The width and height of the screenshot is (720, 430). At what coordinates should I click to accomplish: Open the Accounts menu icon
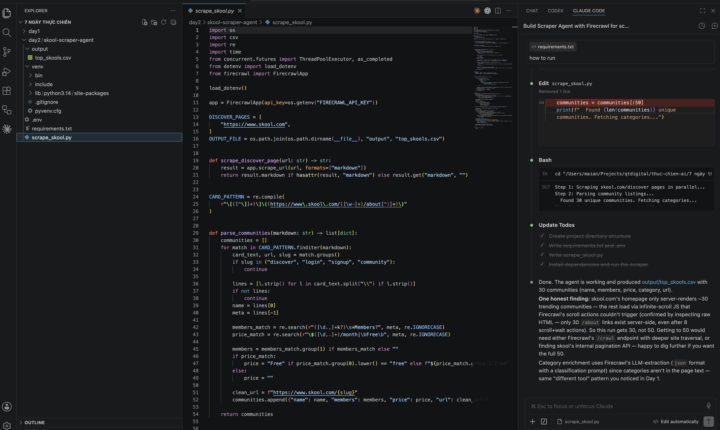7,407
